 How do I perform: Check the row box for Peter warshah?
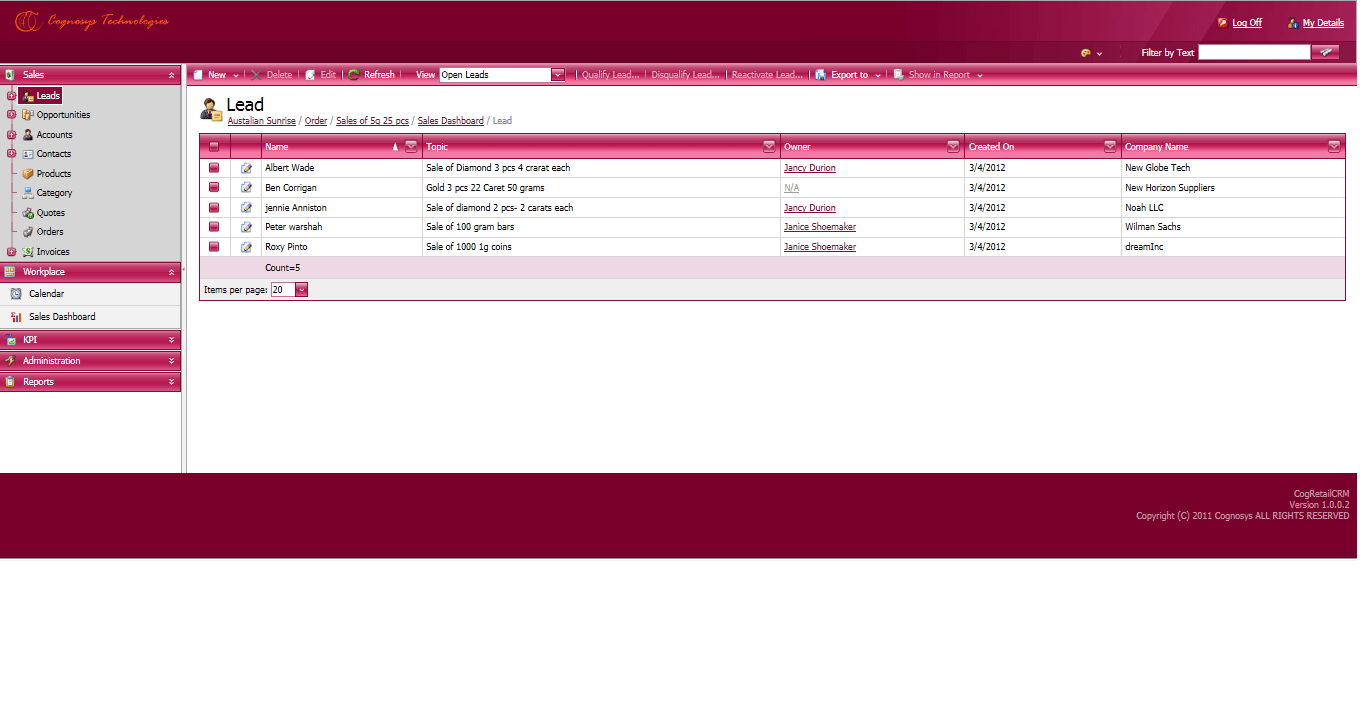[x=214, y=227]
